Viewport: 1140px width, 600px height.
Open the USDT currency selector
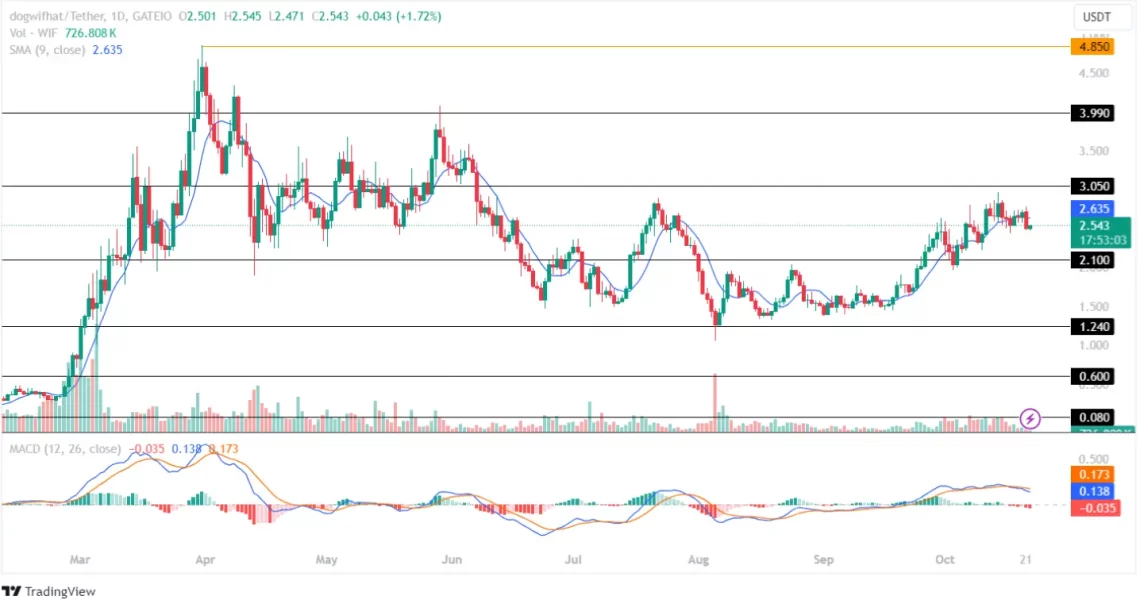click(1099, 17)
